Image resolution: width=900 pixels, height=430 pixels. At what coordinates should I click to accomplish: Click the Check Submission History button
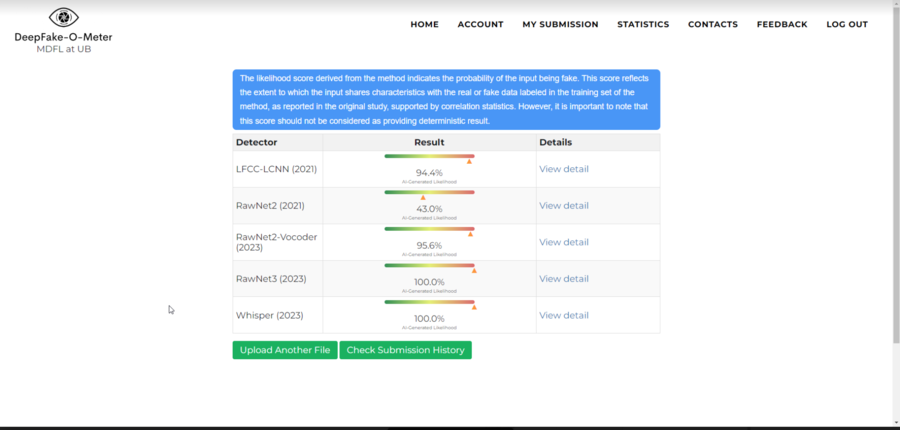tap(405, 350)
